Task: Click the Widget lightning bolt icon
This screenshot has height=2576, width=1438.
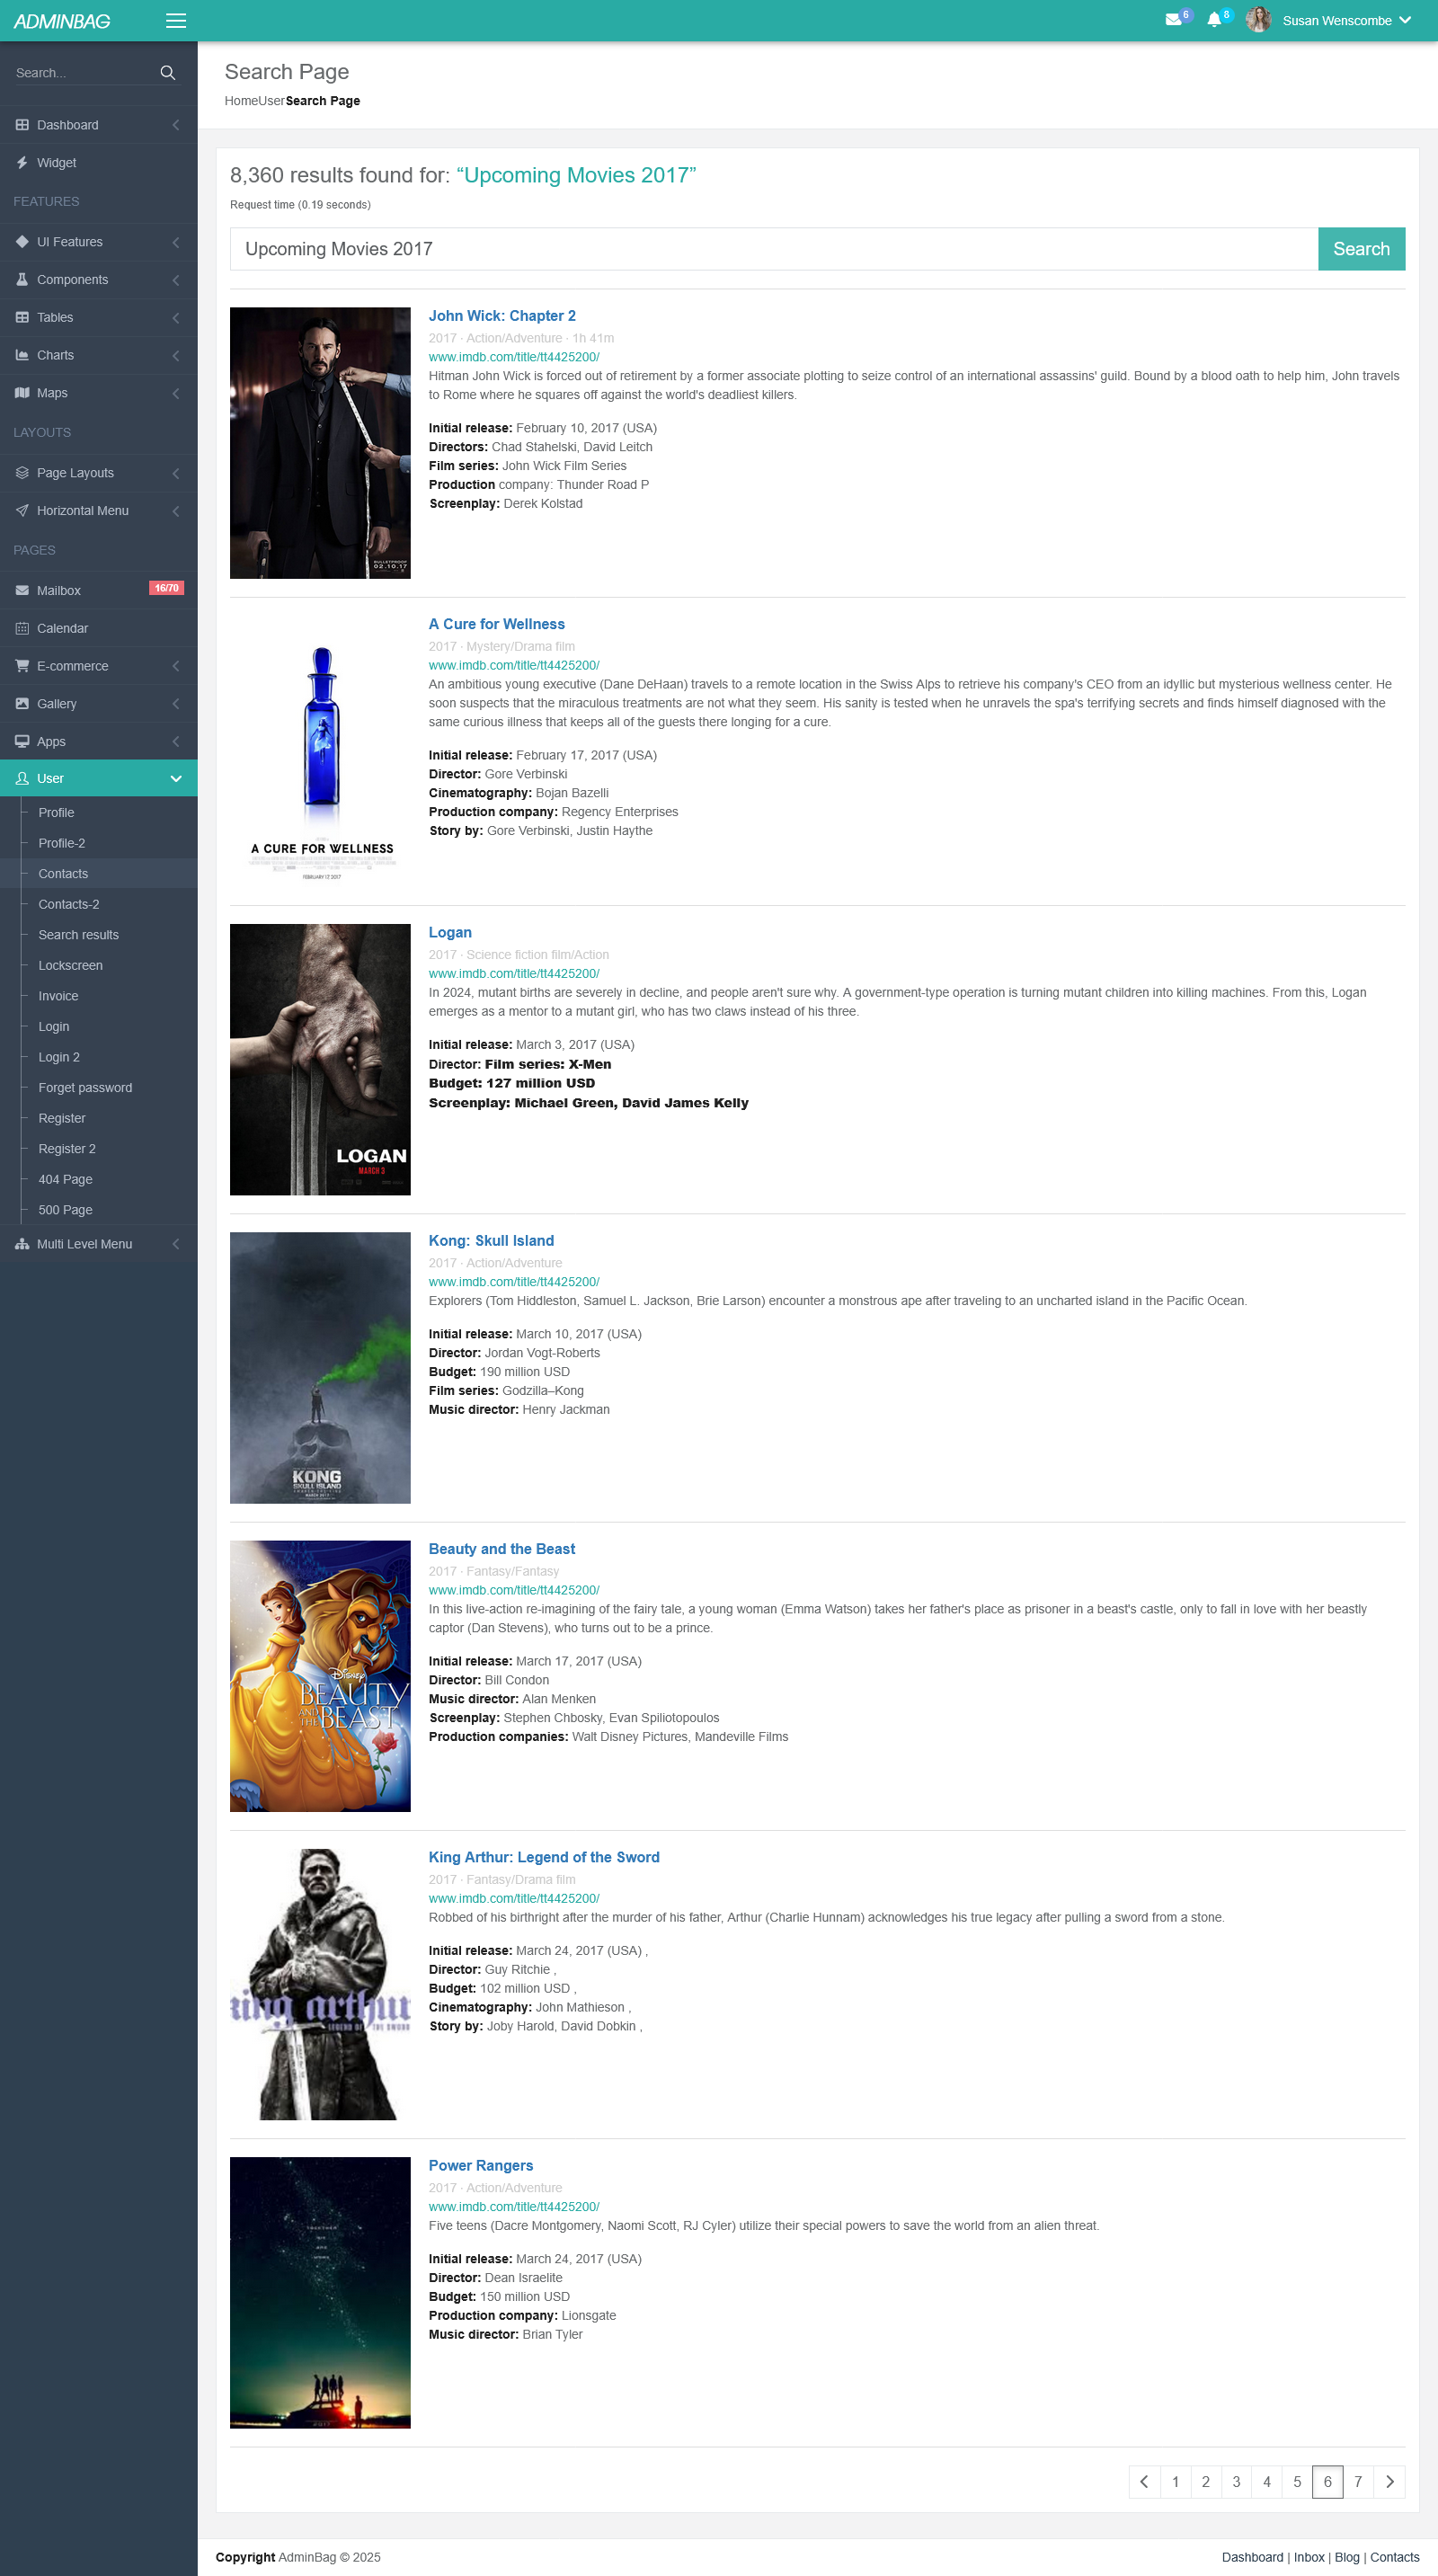Action: [22, 163]
